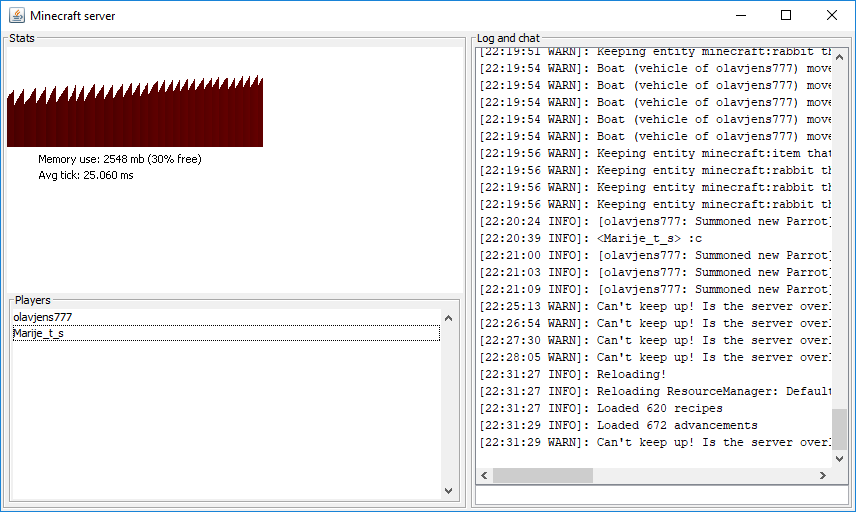Click the "Loaded 672 advancements" log line
Screen dimensions: 856x512
(x=619, y=425)
